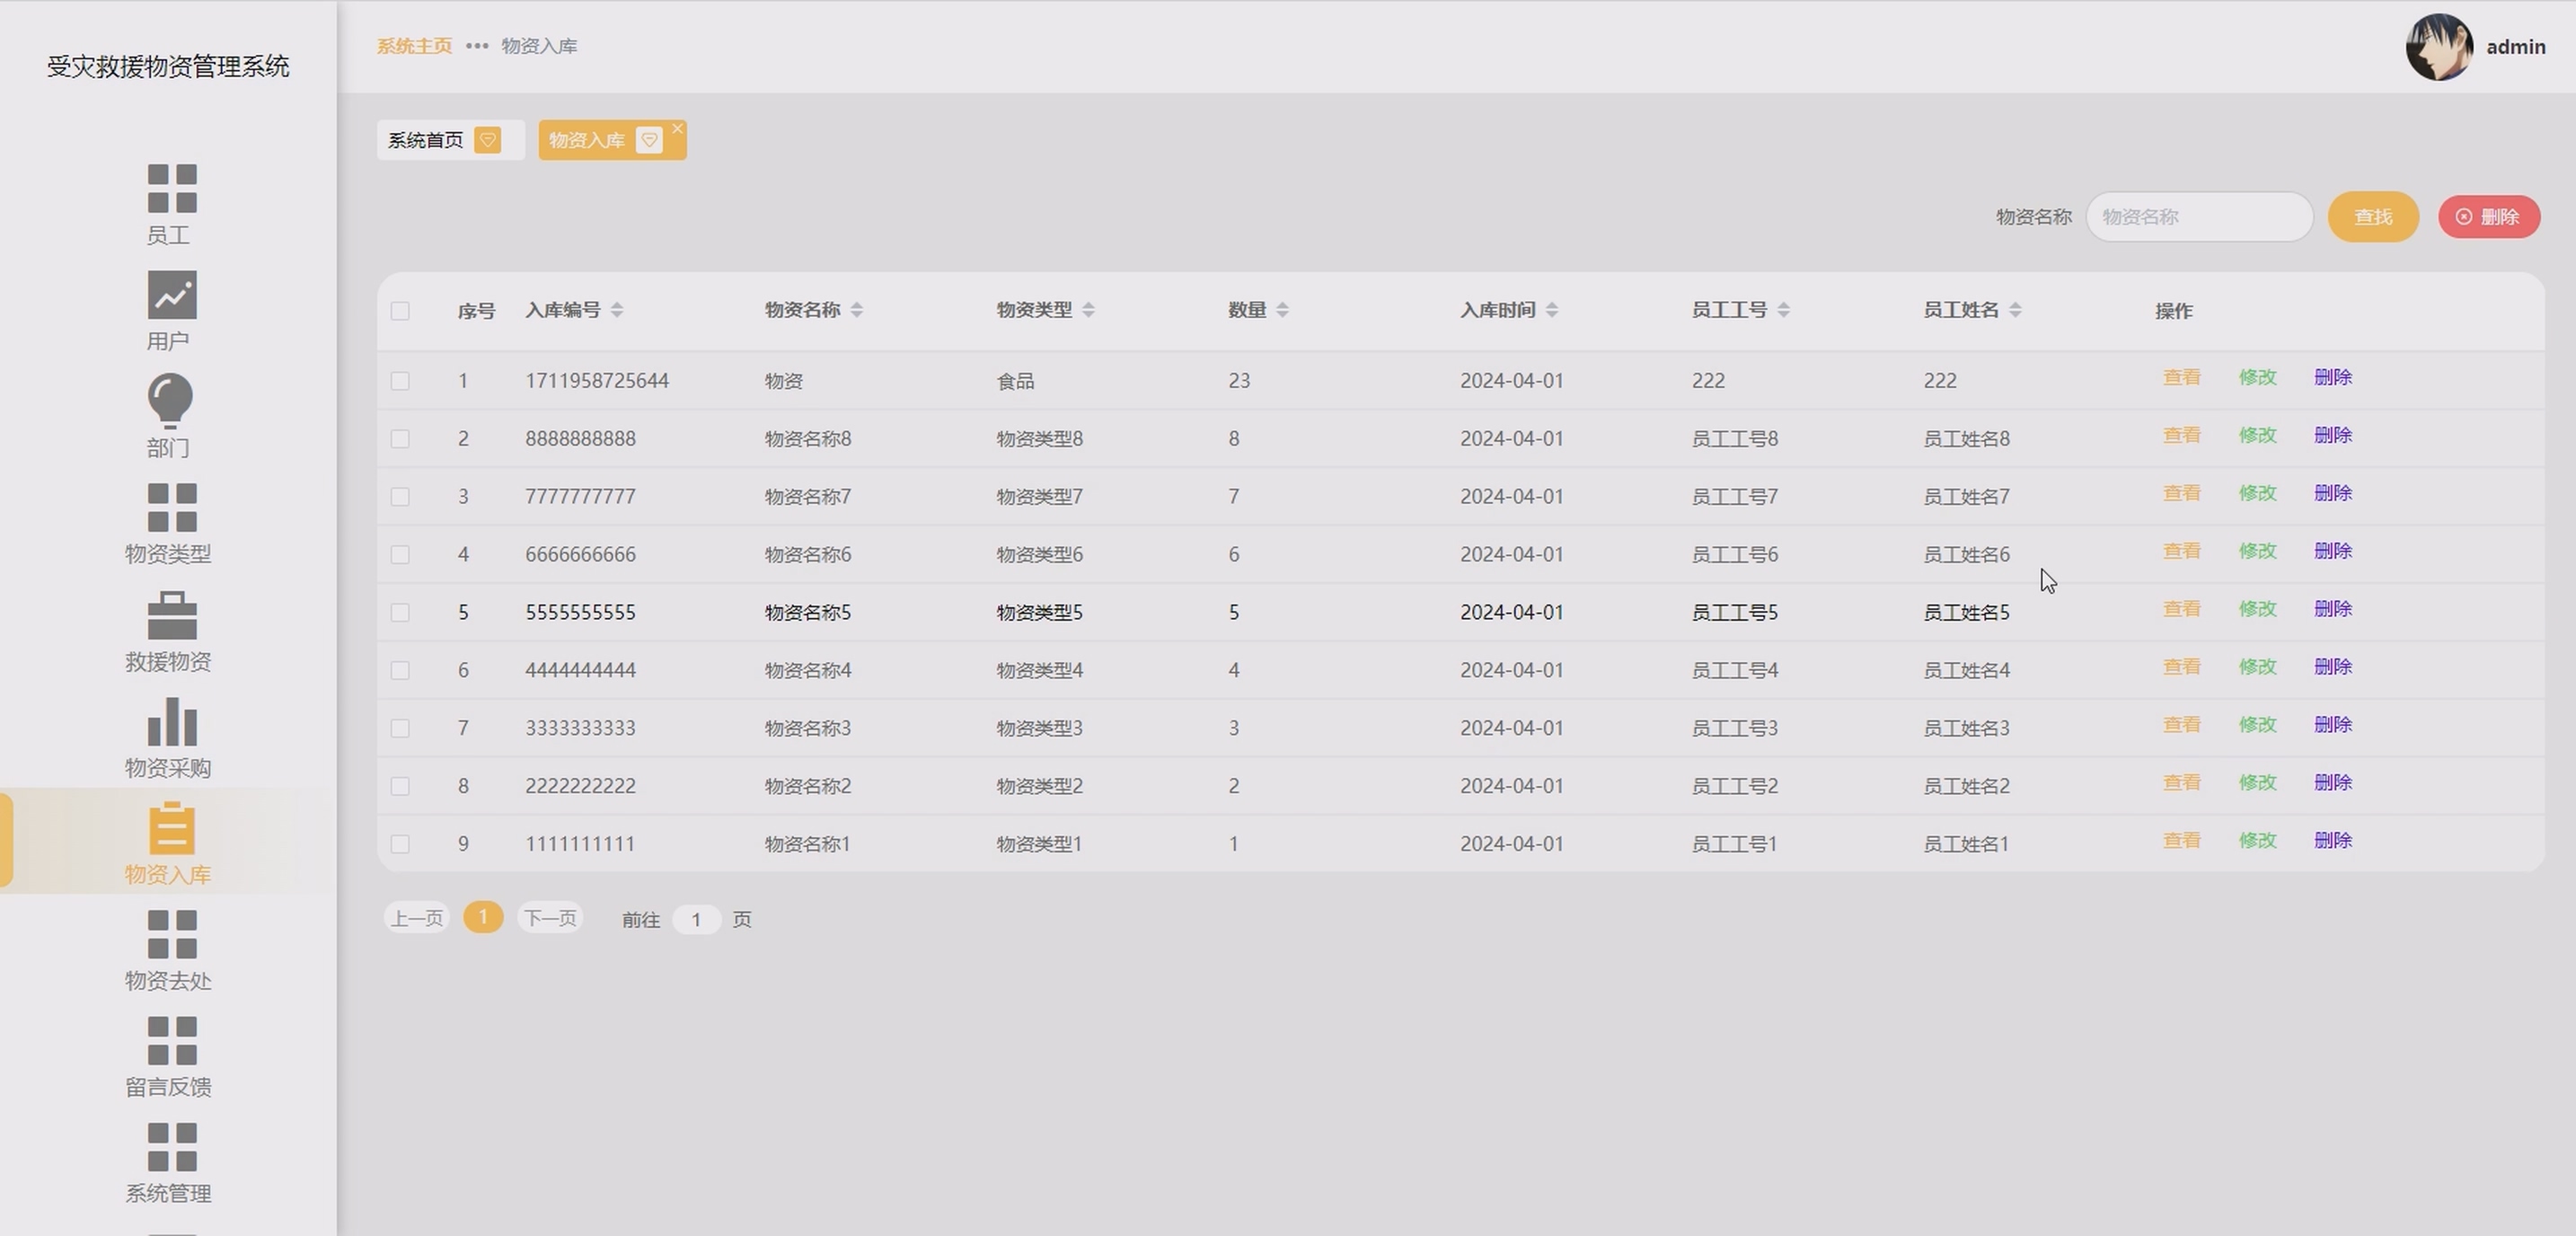
Task: Delete record 1111111111 via 删除
Action: (2333, 841)
